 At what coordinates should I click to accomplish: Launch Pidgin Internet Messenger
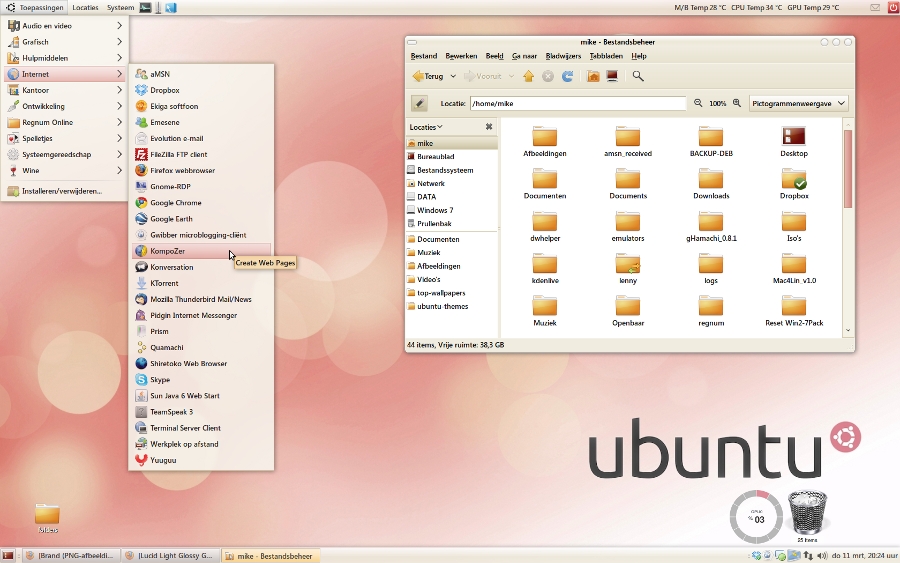[201, 315]
